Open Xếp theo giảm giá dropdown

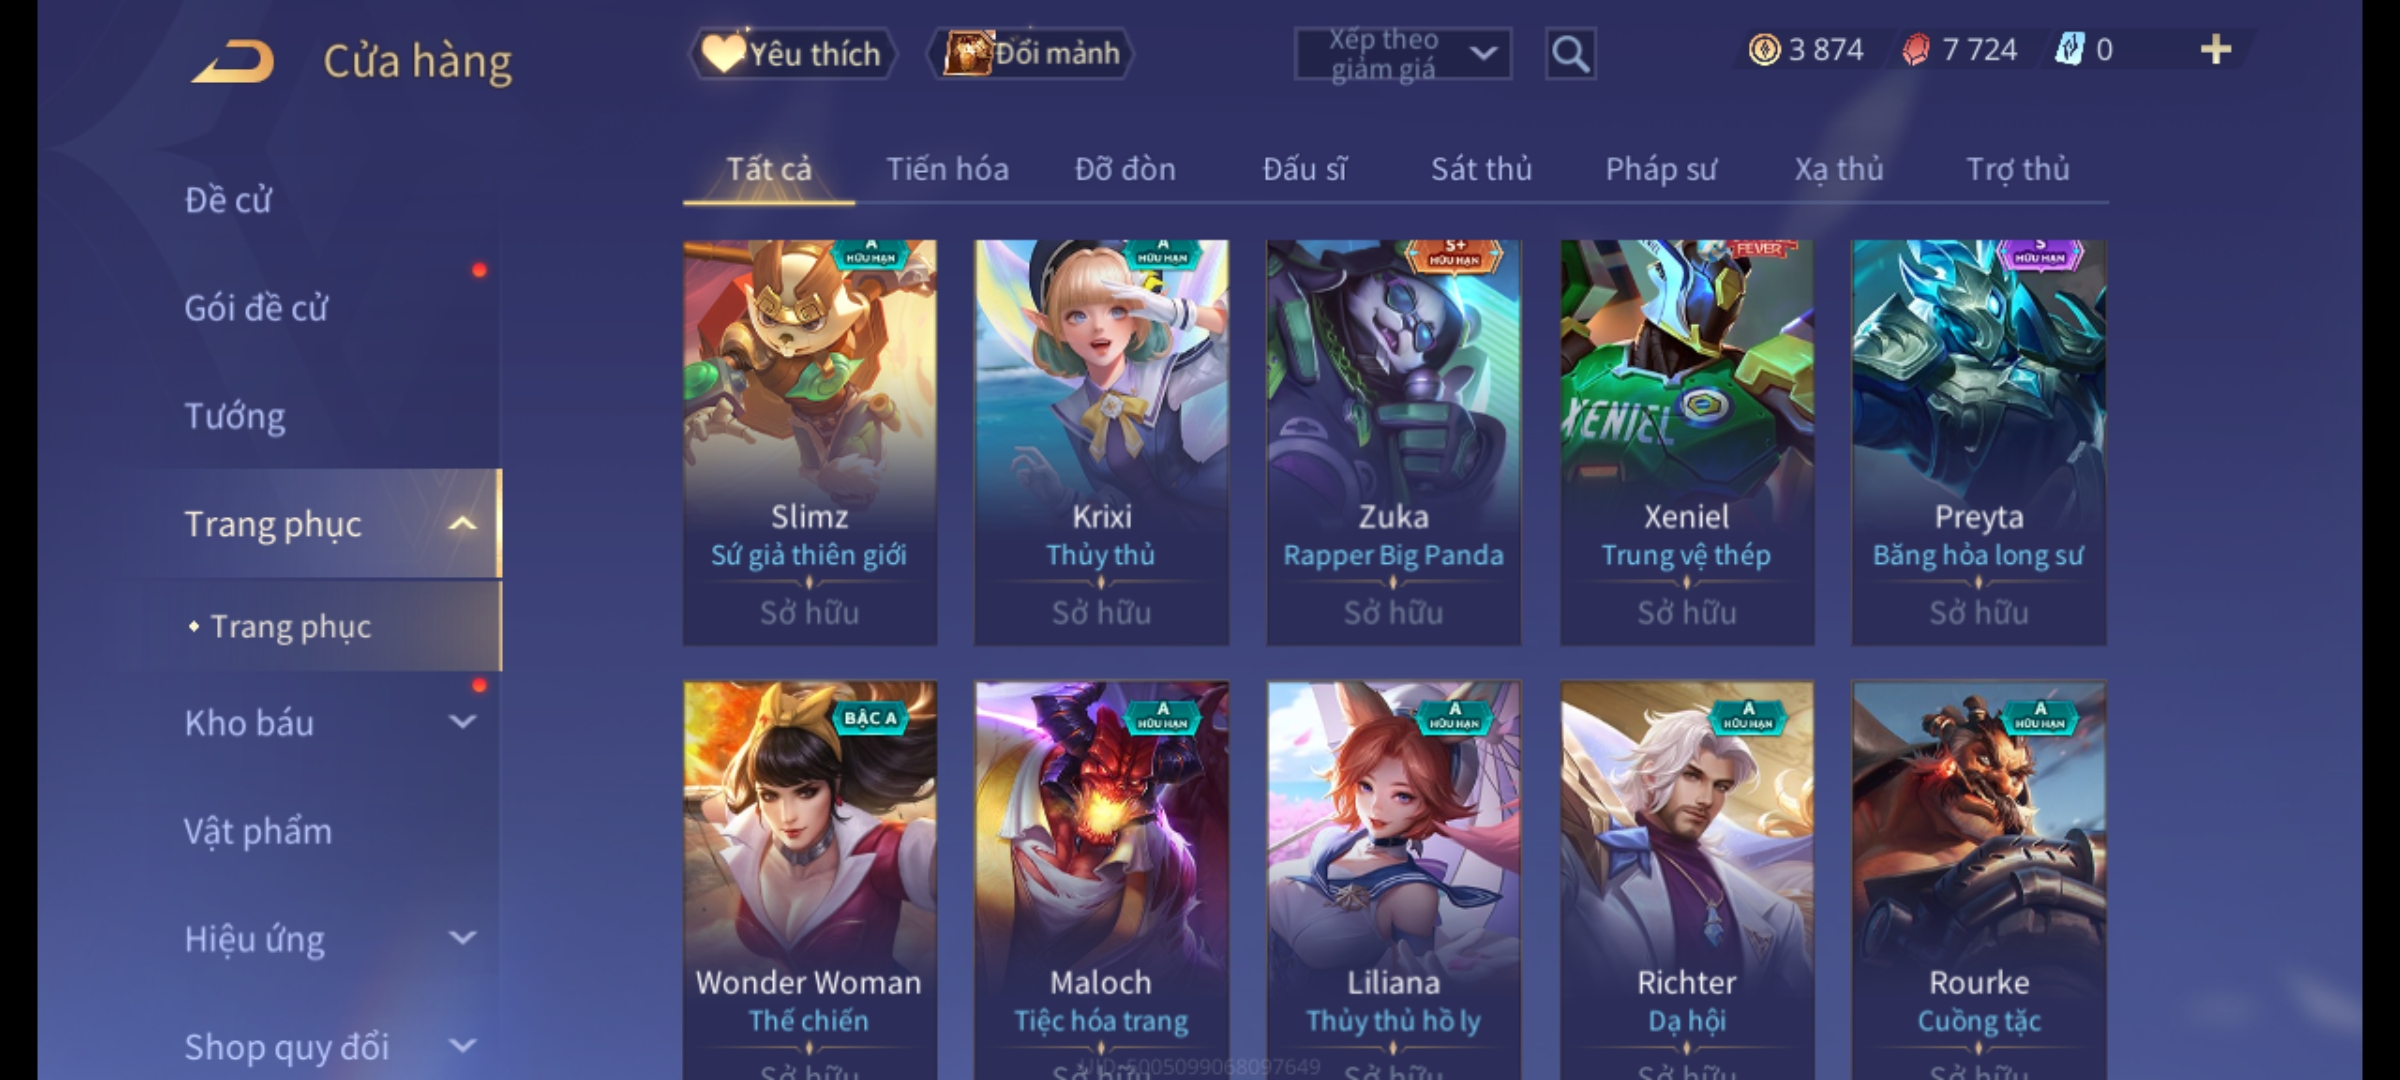1402,54
